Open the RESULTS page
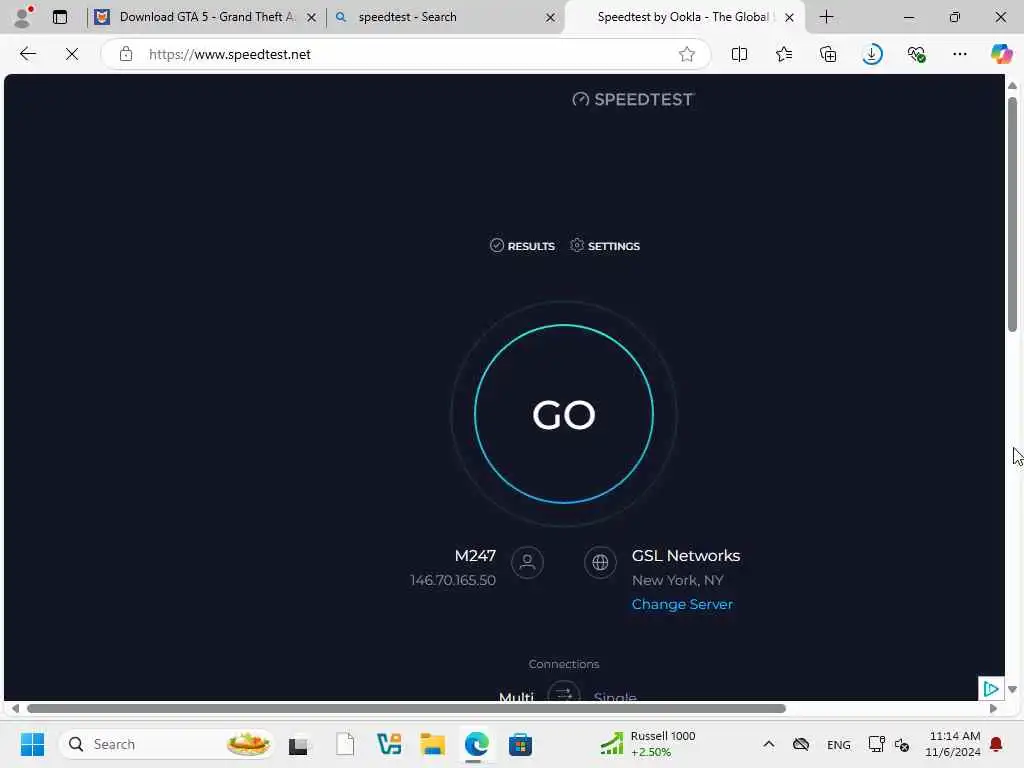The image size is (1024, 768). (x=522, y=246)
